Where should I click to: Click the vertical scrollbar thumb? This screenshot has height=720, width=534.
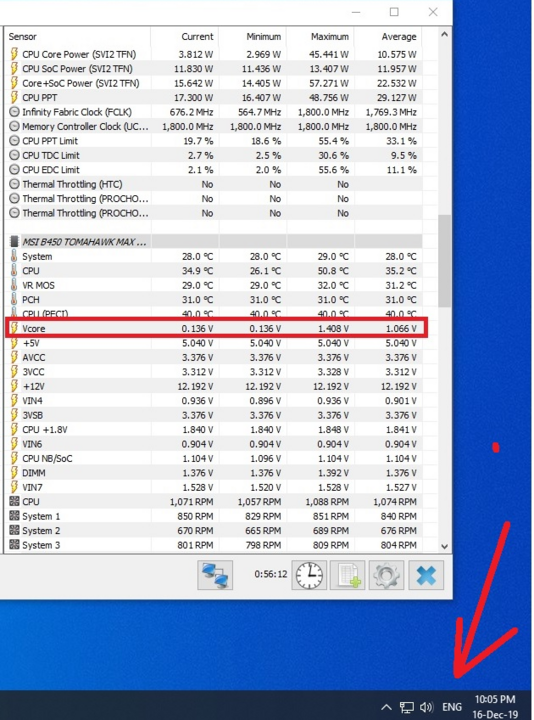pyautogui.click(x=444, y=261)
